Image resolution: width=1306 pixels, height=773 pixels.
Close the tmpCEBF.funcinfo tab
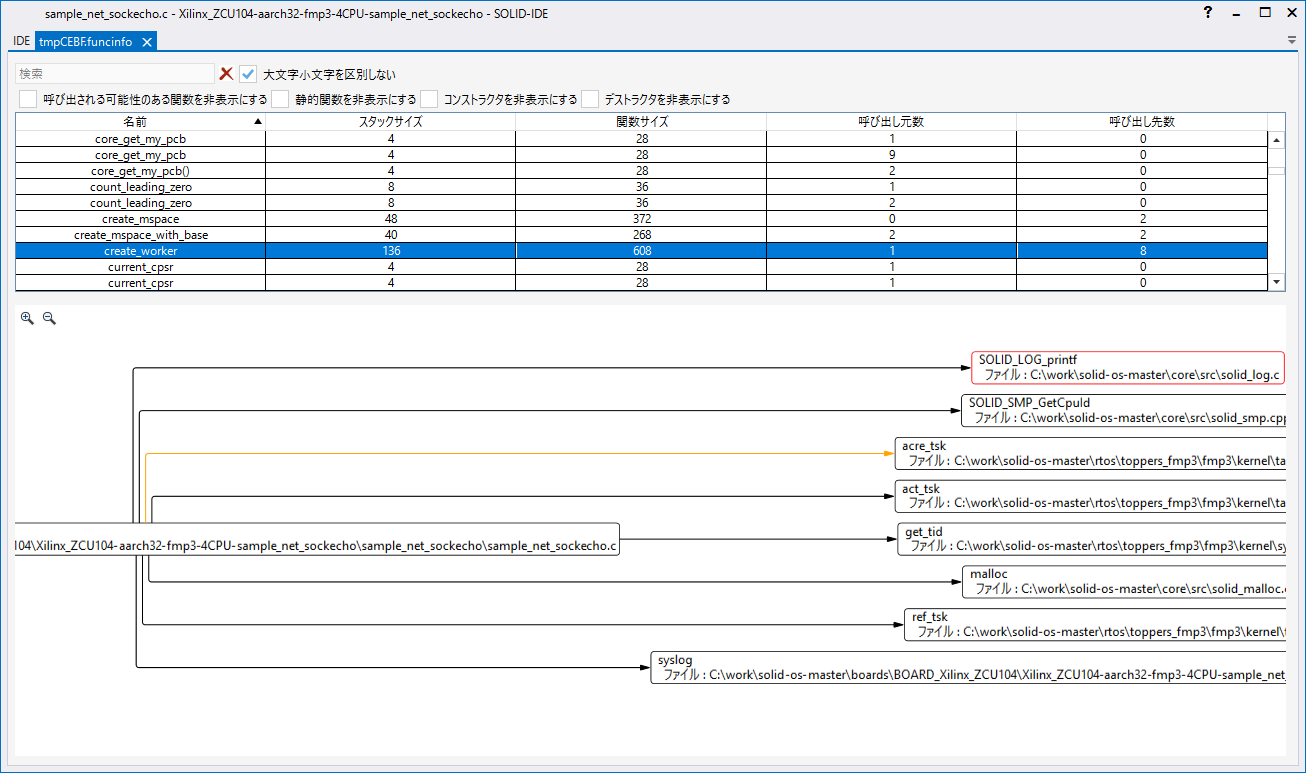click(x=146, y=41)
